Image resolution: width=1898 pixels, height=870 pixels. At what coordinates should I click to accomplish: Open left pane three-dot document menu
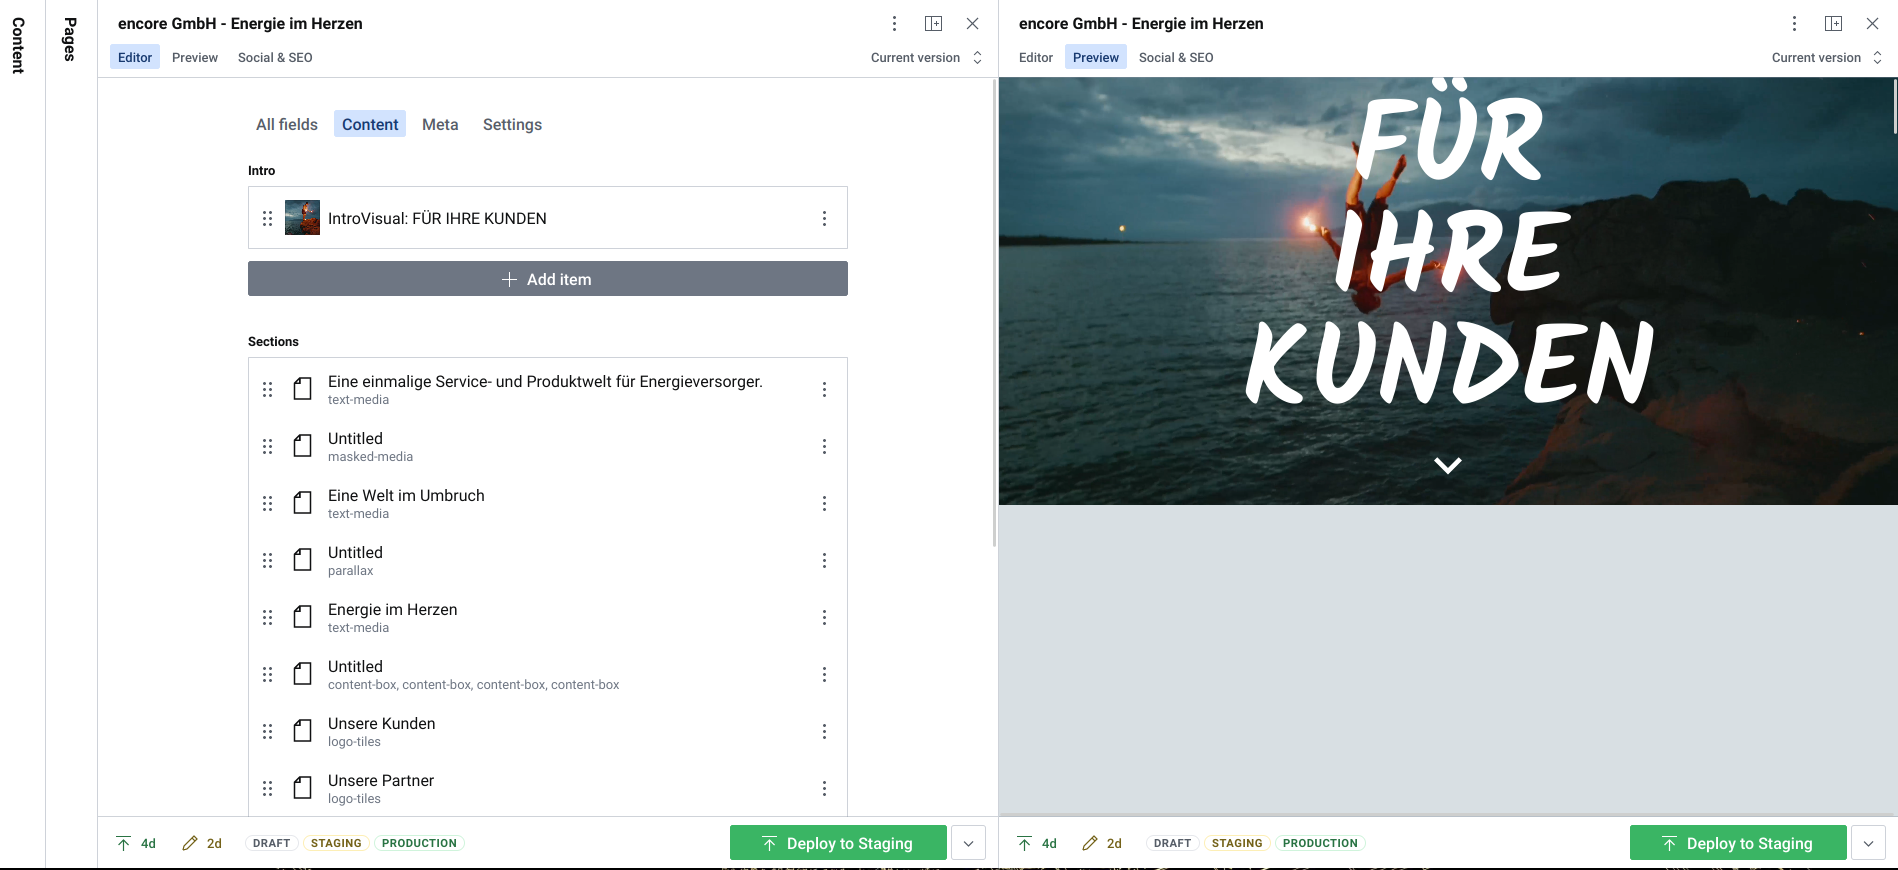click(895, 23)
